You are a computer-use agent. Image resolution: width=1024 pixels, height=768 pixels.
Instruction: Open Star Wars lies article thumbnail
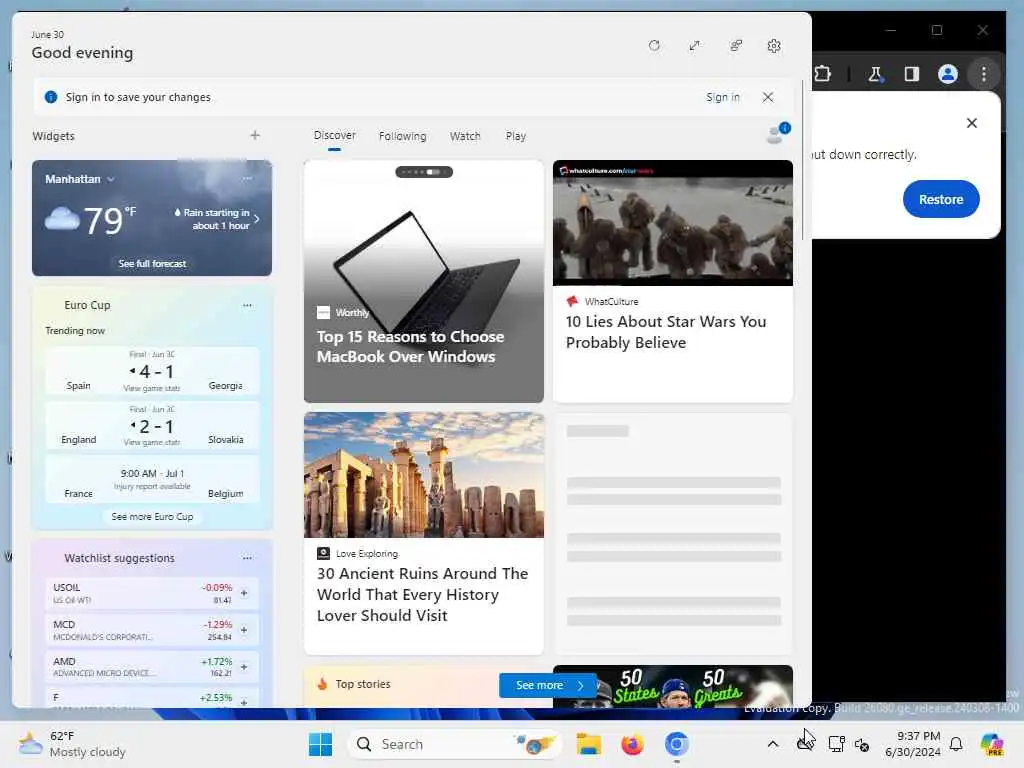(x=673, y=223)
